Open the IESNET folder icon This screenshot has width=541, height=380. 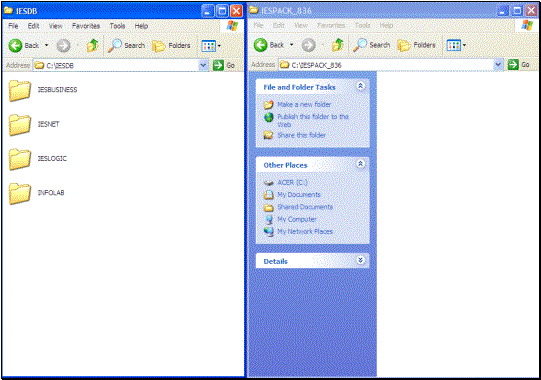click(x=20, y=125)
